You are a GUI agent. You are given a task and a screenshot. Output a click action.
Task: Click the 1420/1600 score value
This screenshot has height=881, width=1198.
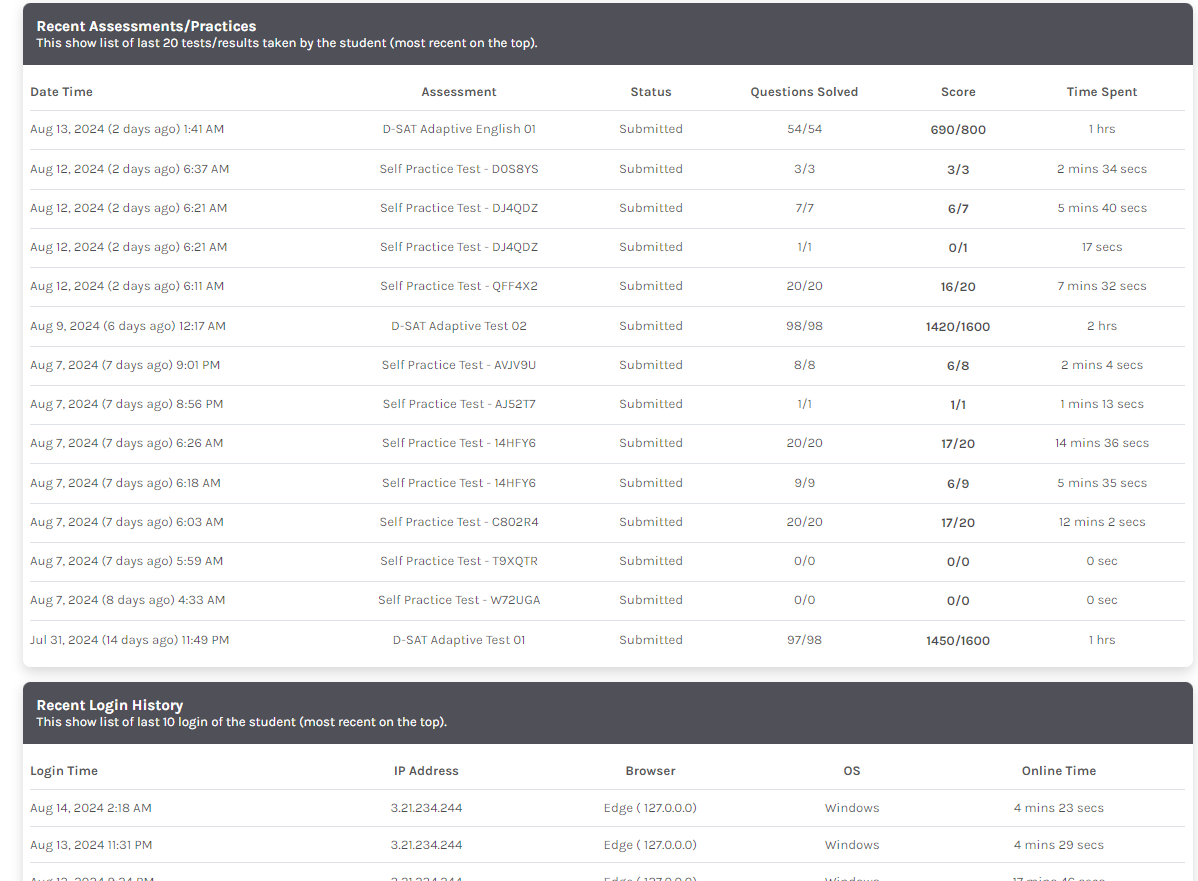pos(958,327)
